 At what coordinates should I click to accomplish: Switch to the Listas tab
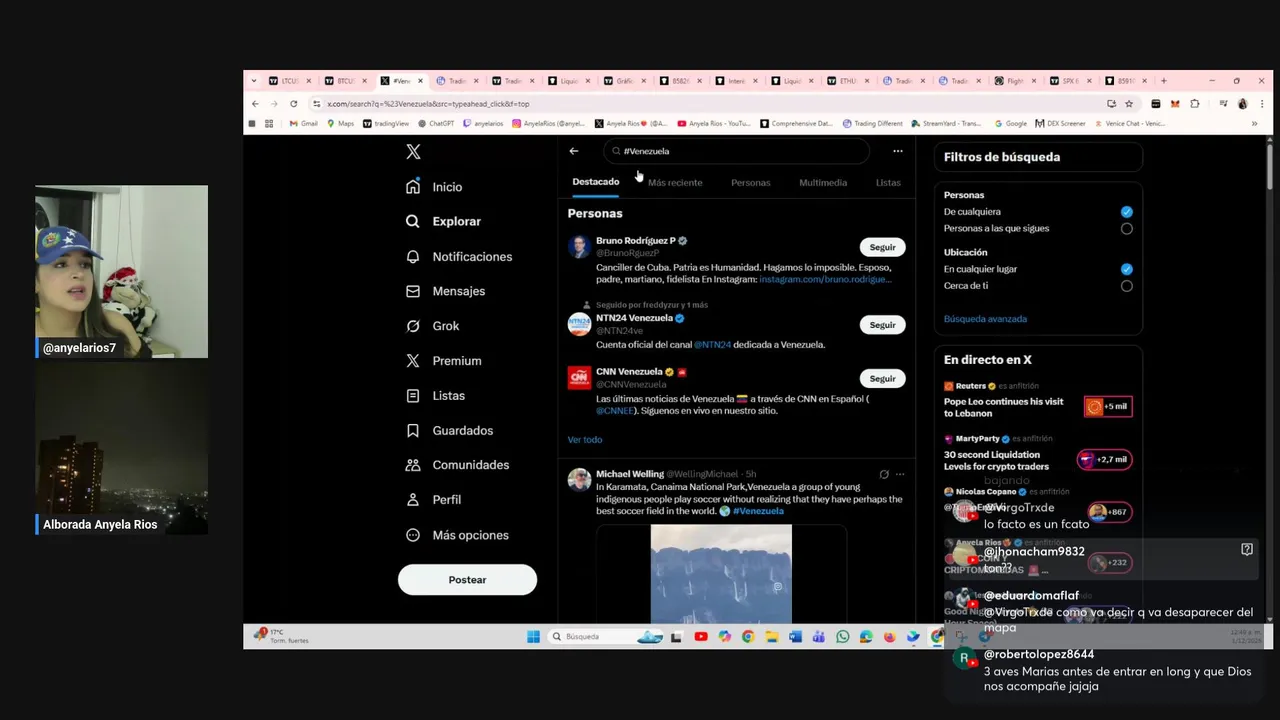point(888,183)
